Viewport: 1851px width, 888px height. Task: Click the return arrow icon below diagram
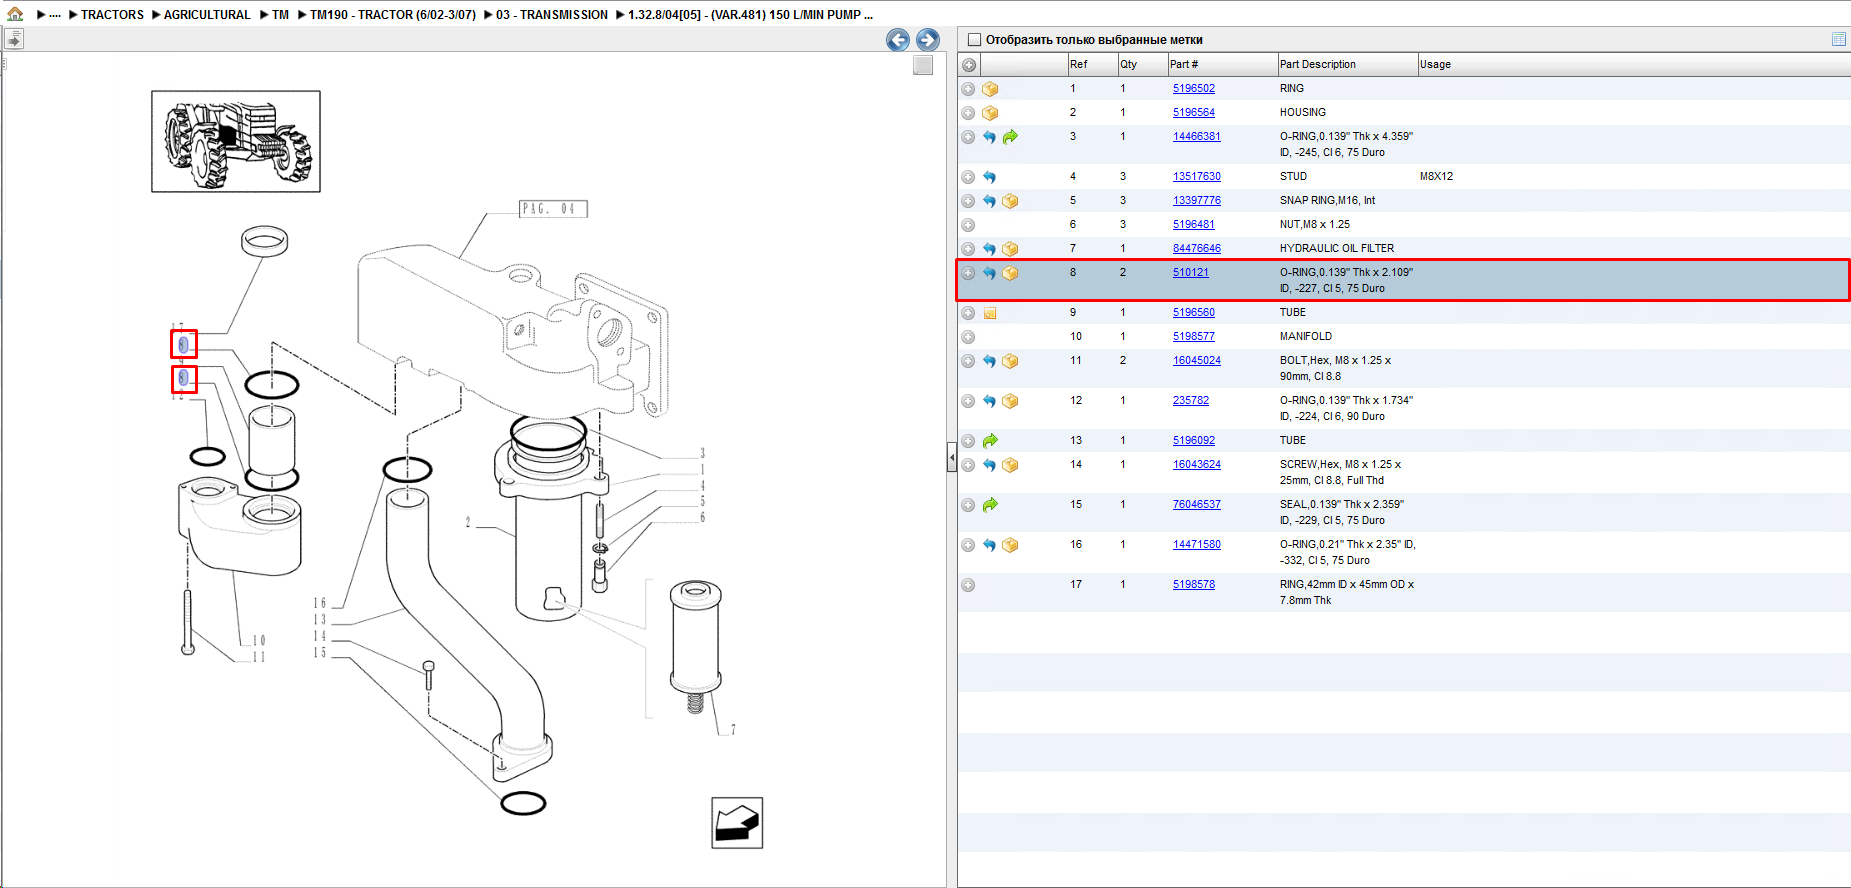737,823
